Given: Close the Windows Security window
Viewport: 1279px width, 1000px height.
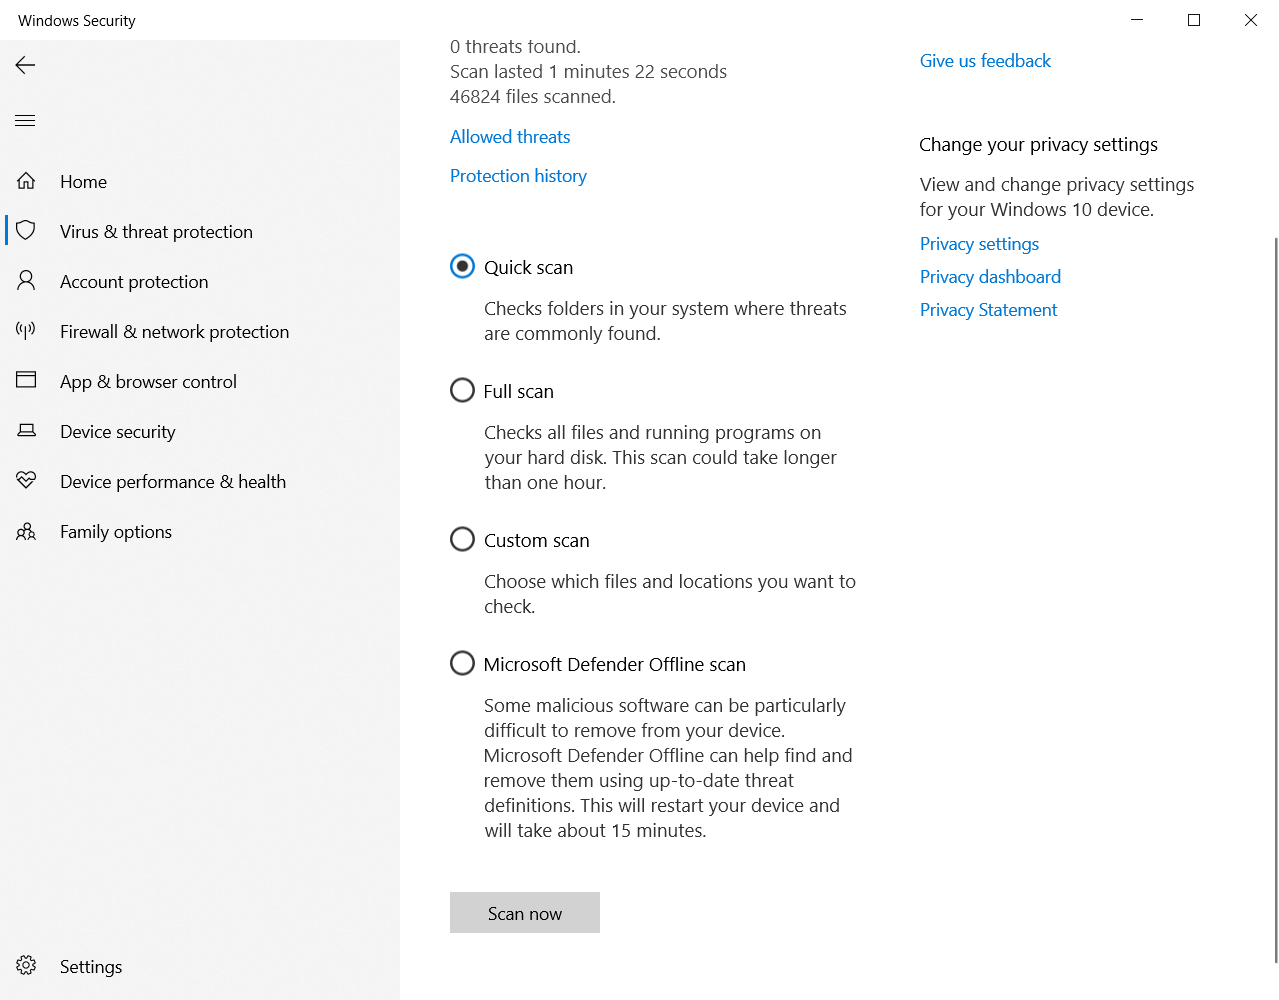Looking at the screenshot, I should click(x=1251, y=20).
